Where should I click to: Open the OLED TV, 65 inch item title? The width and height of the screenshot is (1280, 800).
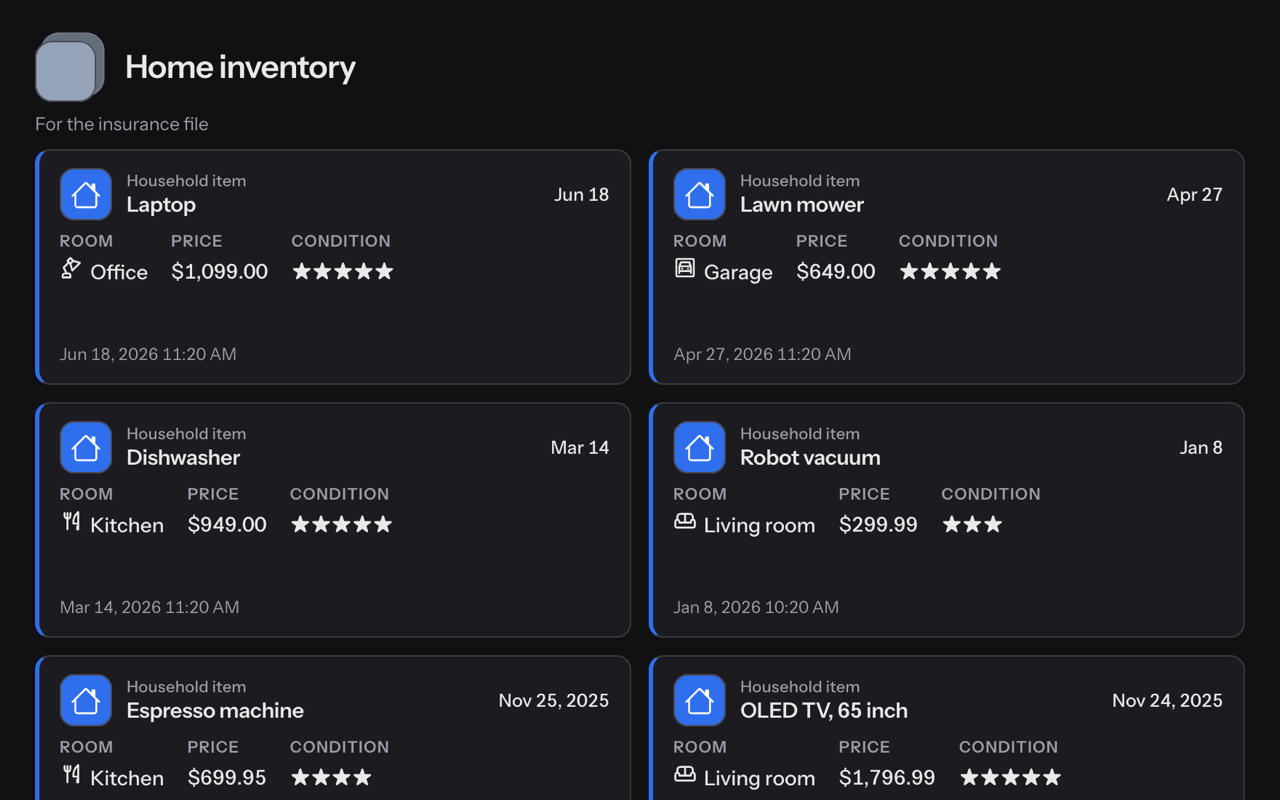pyautogui.click(x=824, y=711)
